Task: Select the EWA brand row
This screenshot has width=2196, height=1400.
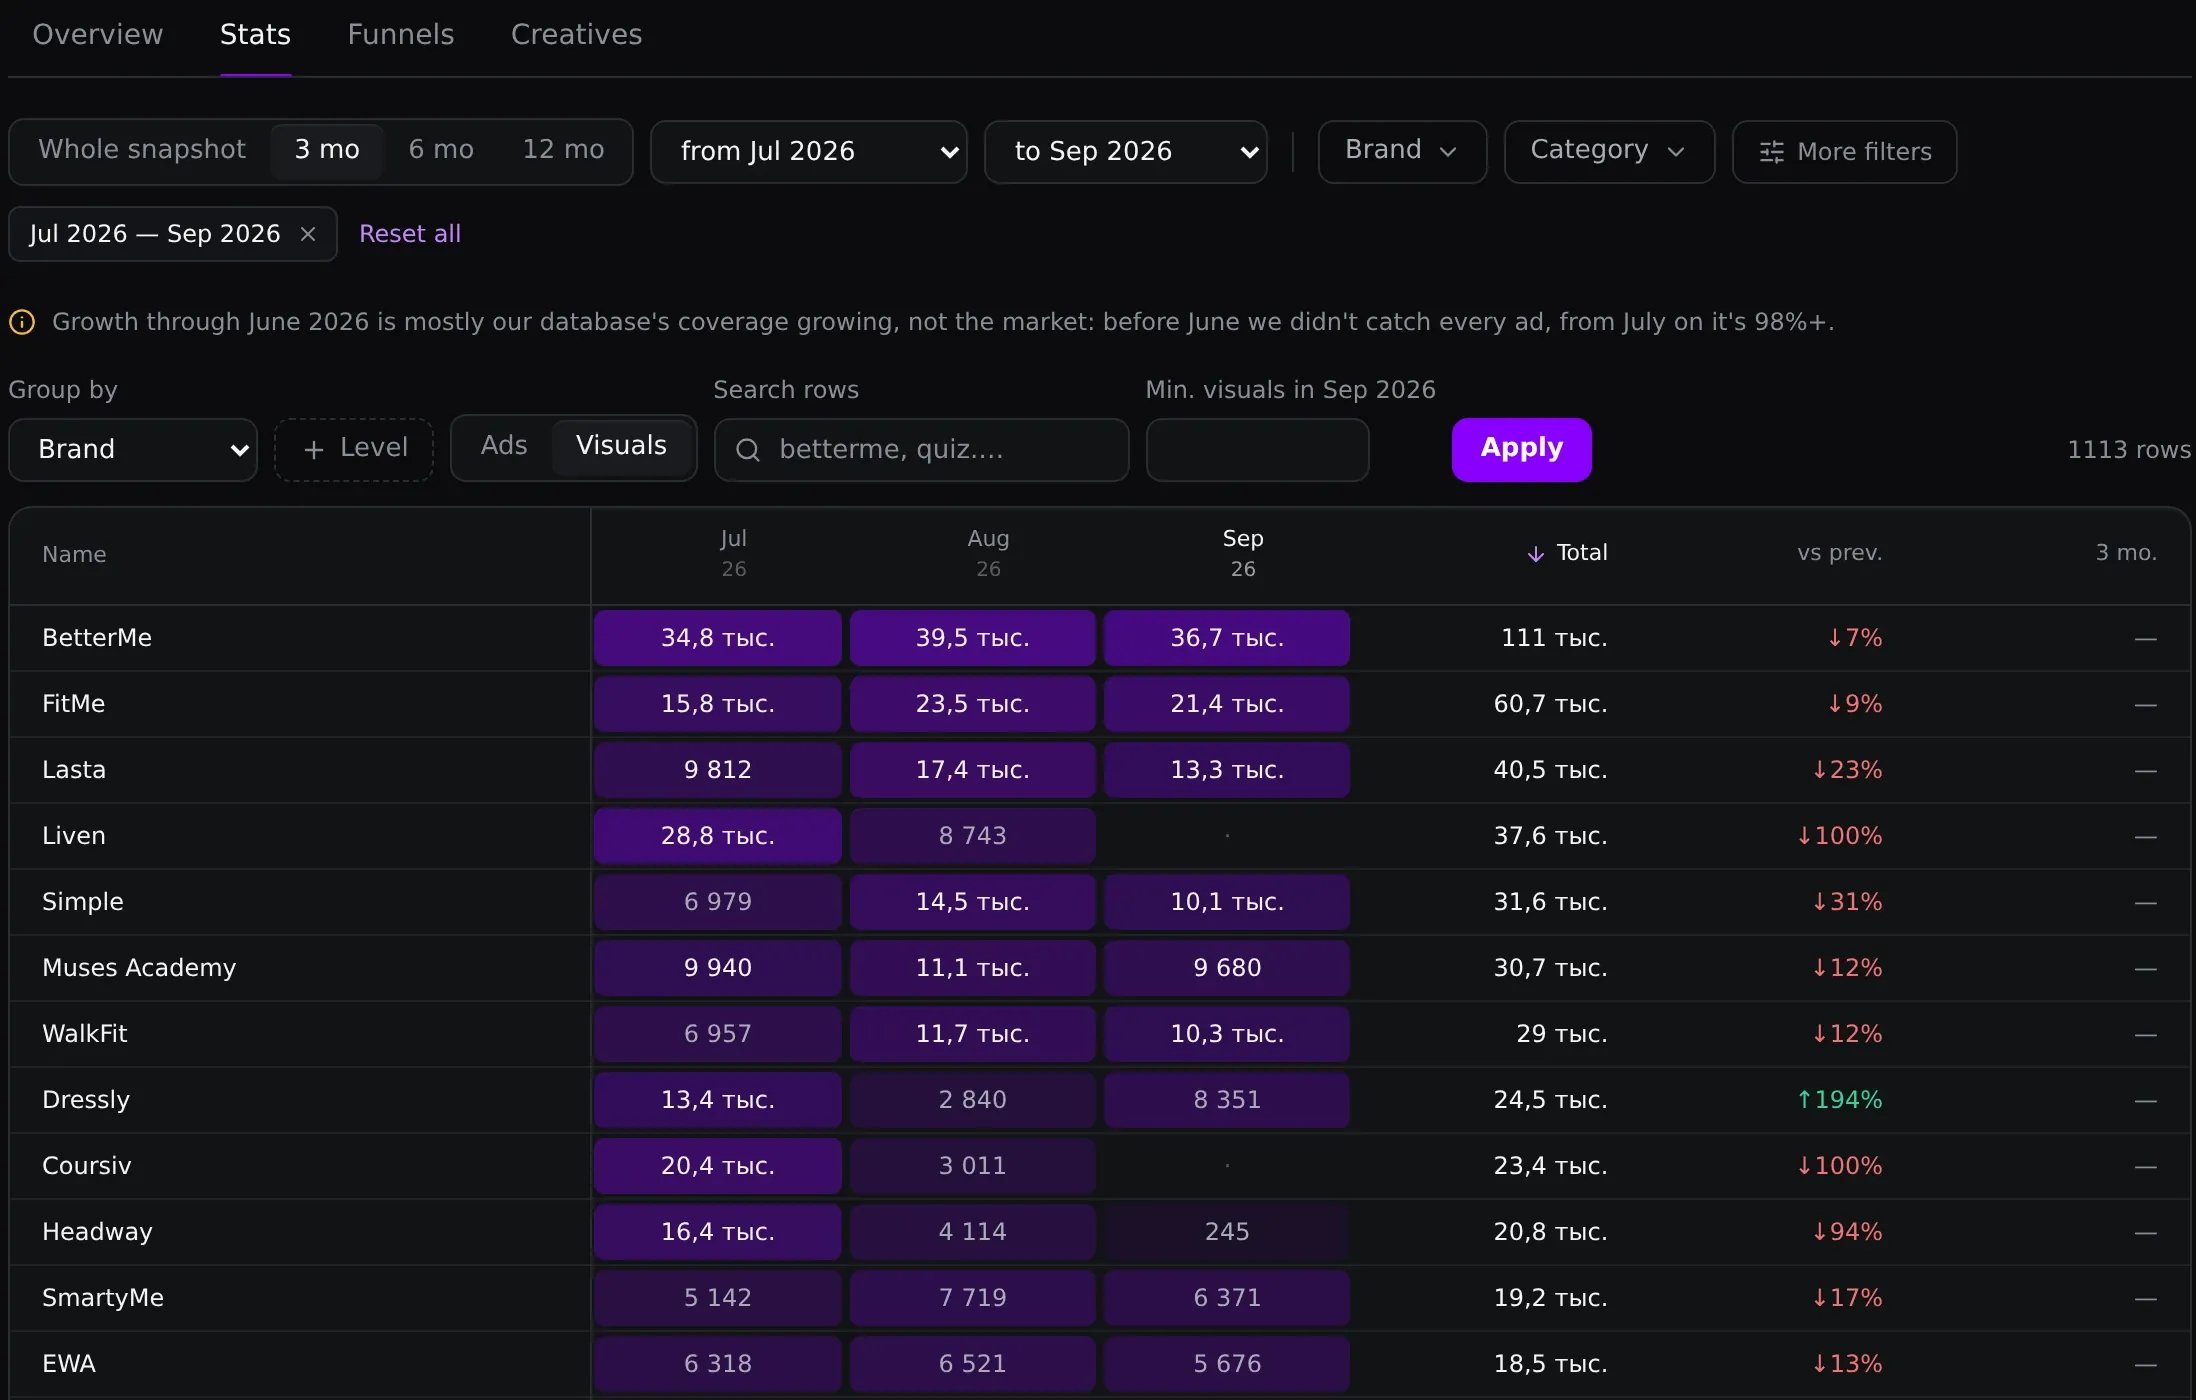Action: click(x=1100, y=1364)
